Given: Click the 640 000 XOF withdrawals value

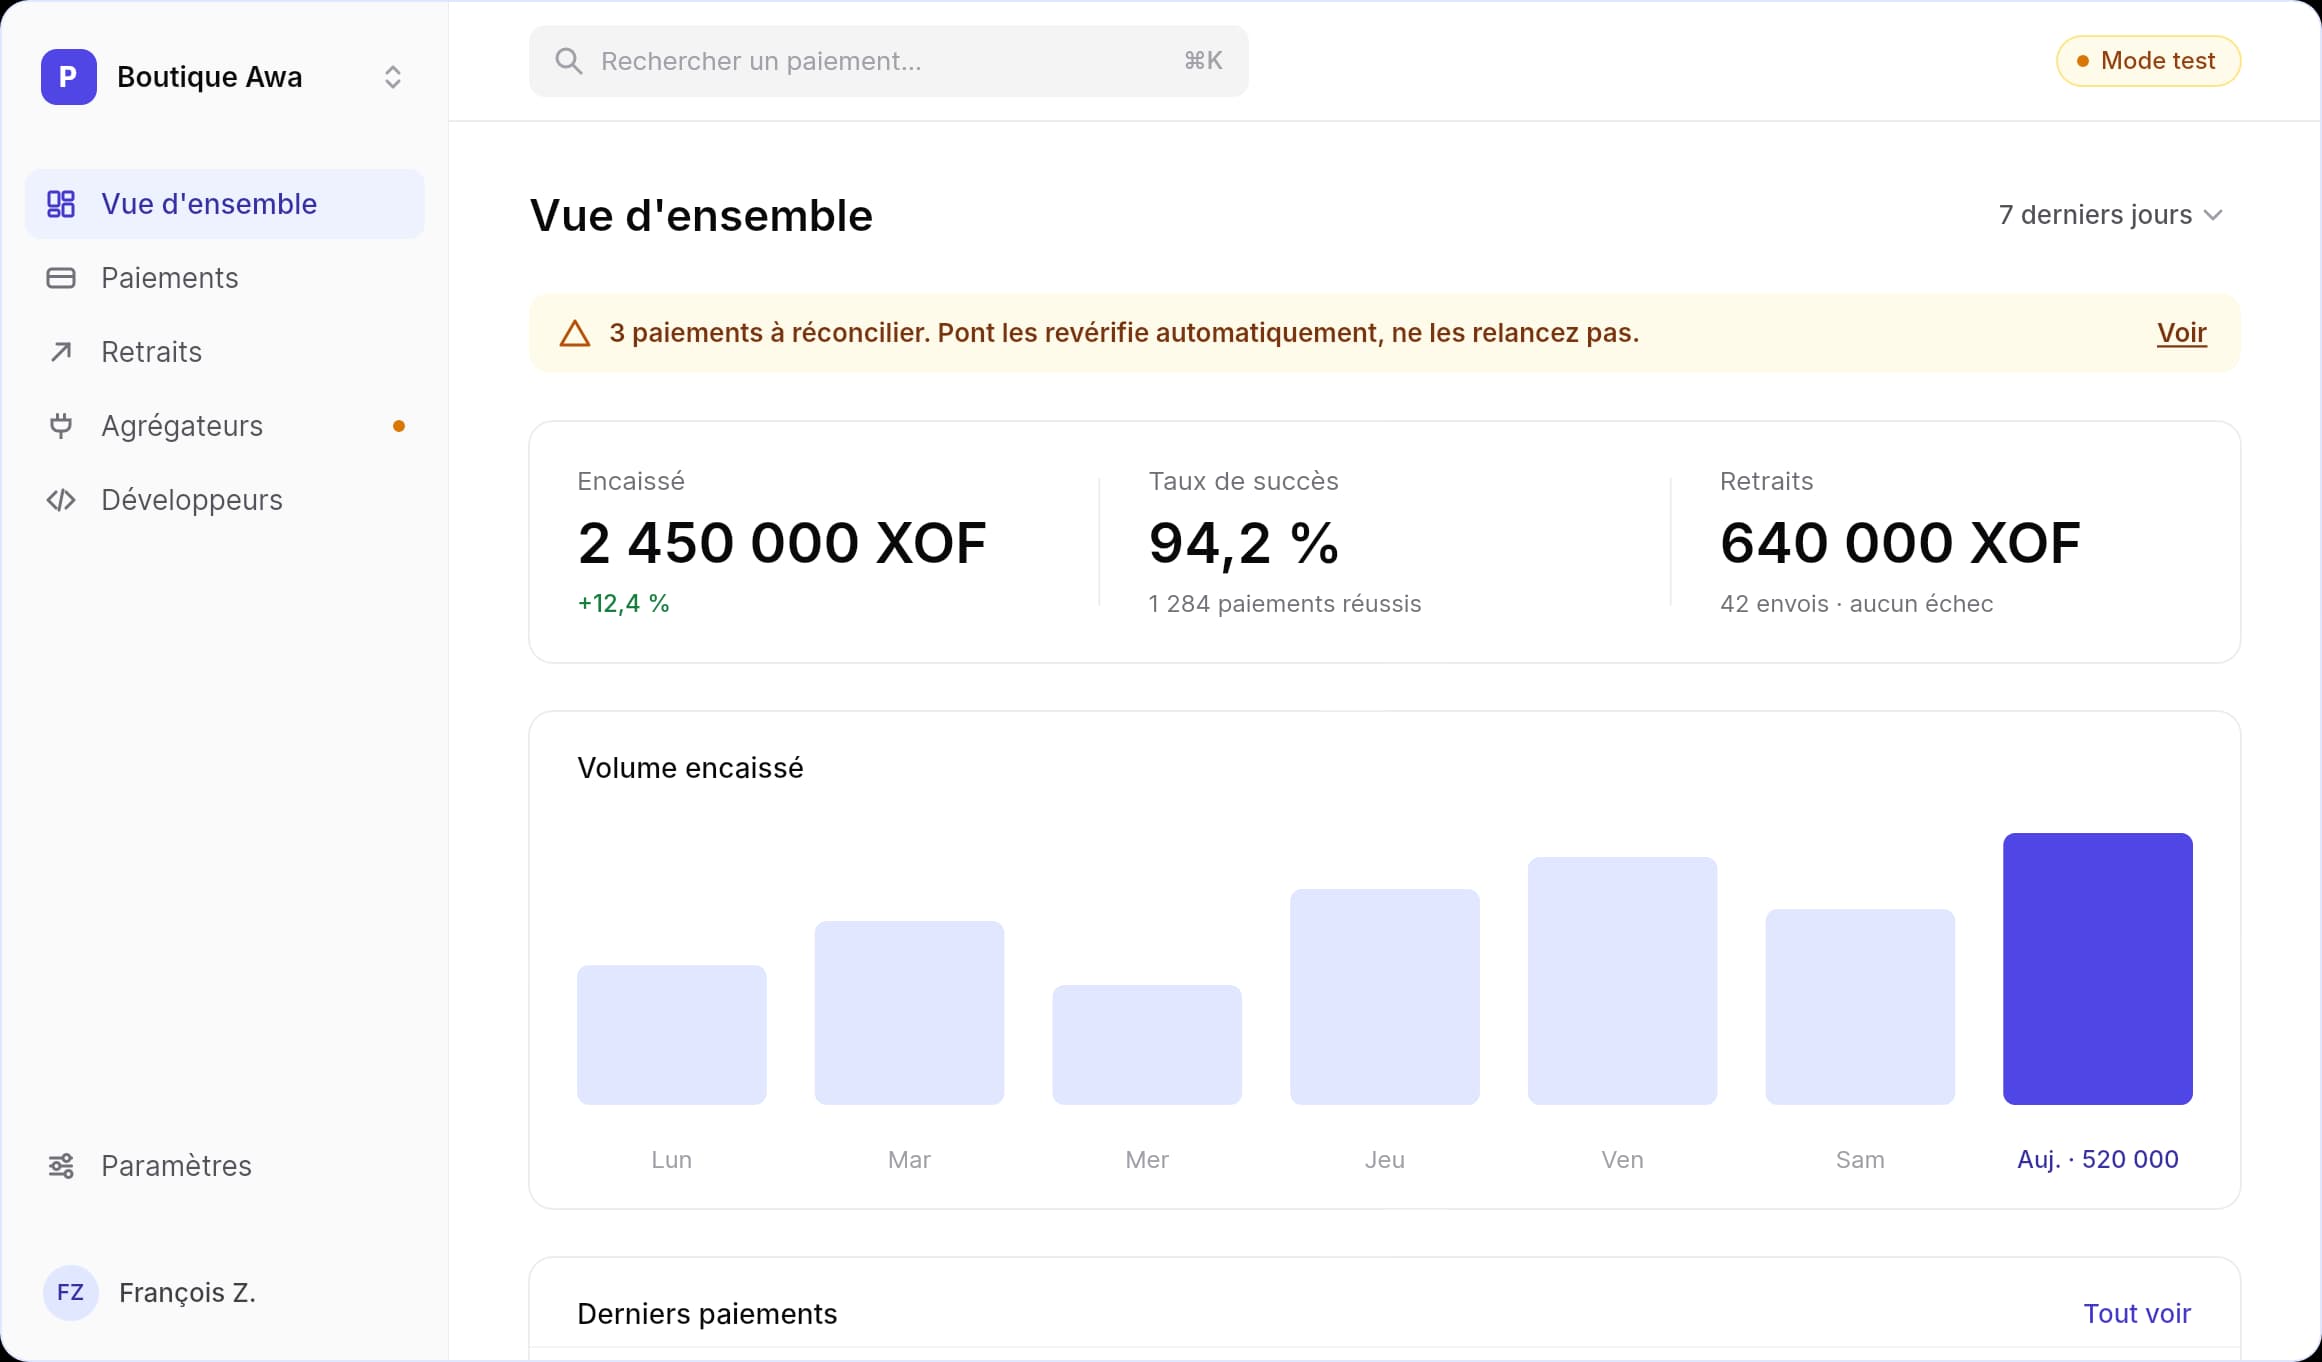Looking at the screenshot, I should [x=1900, y=543].
